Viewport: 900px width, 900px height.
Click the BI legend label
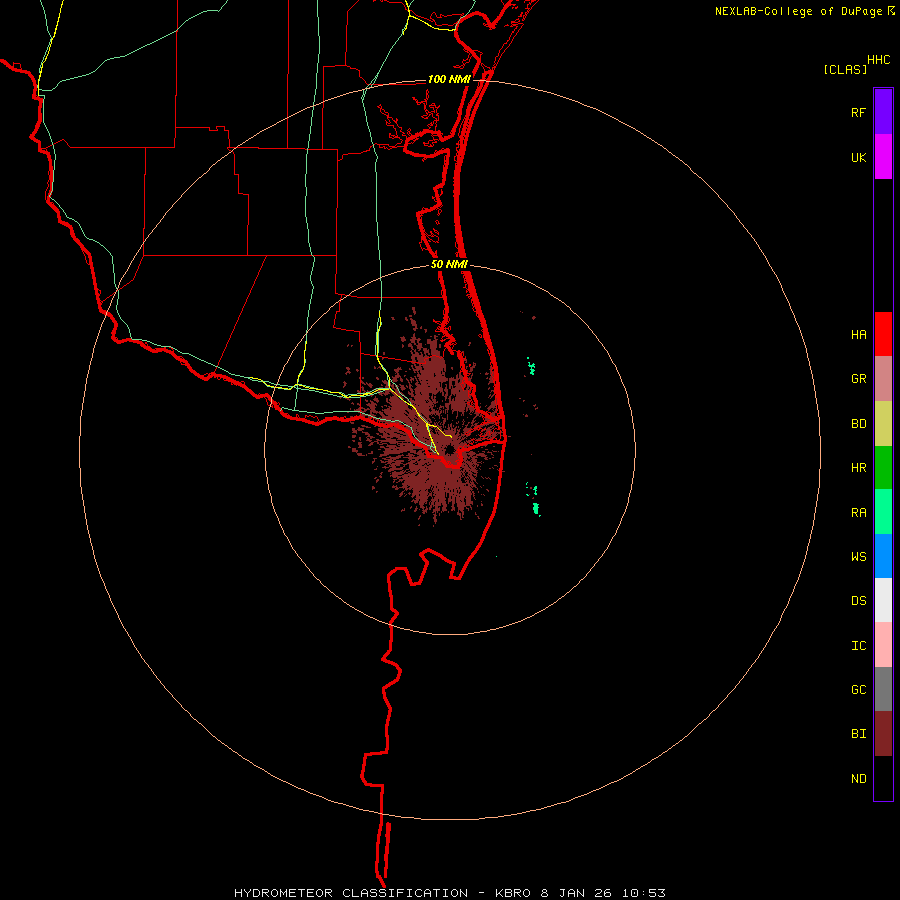click(x=858, y=734)
